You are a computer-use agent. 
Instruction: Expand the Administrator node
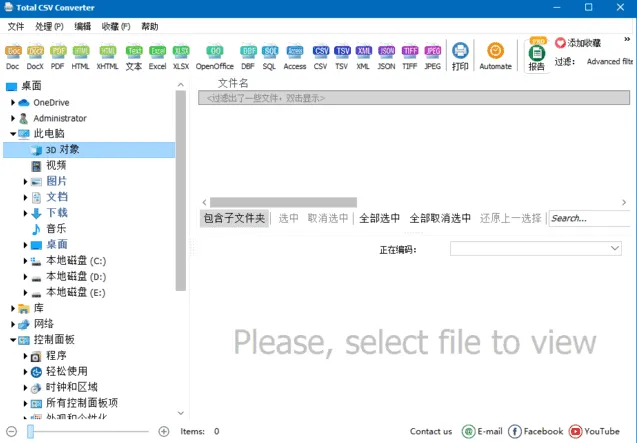[x=13, y=118]
